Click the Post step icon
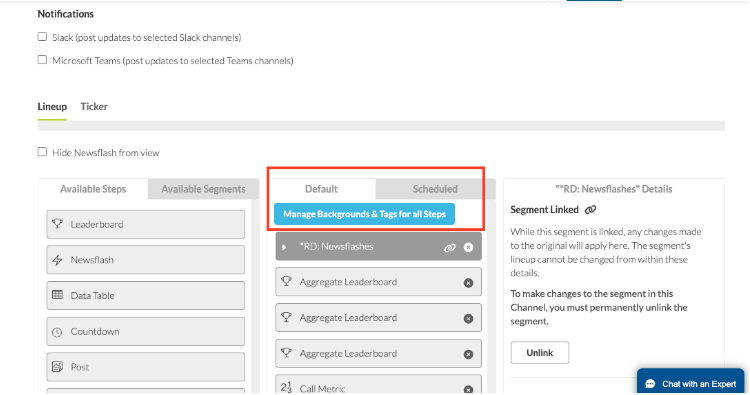 click(x=57, y=367)
